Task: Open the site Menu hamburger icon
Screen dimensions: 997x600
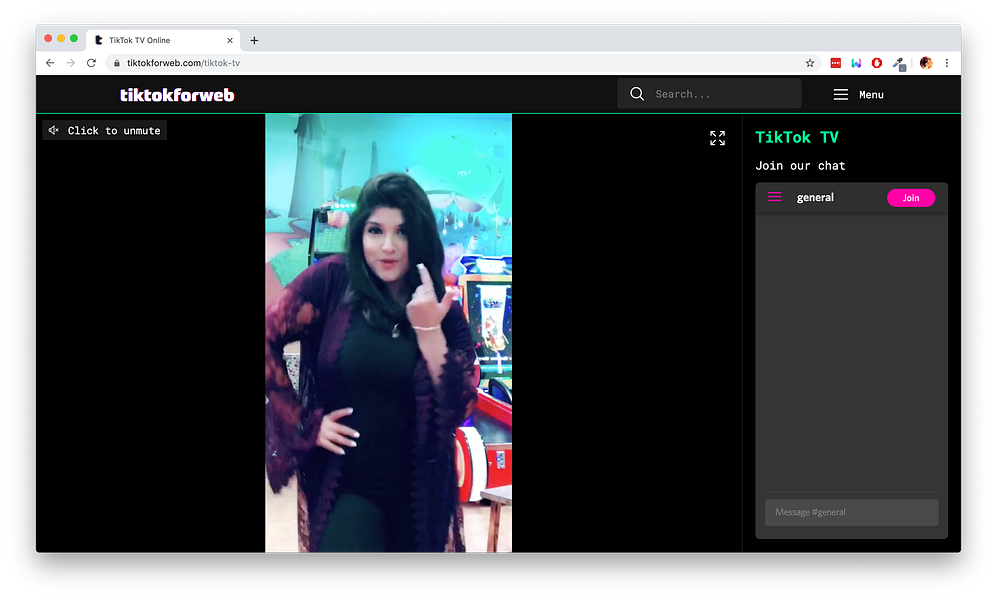Action: pos(841,94)
